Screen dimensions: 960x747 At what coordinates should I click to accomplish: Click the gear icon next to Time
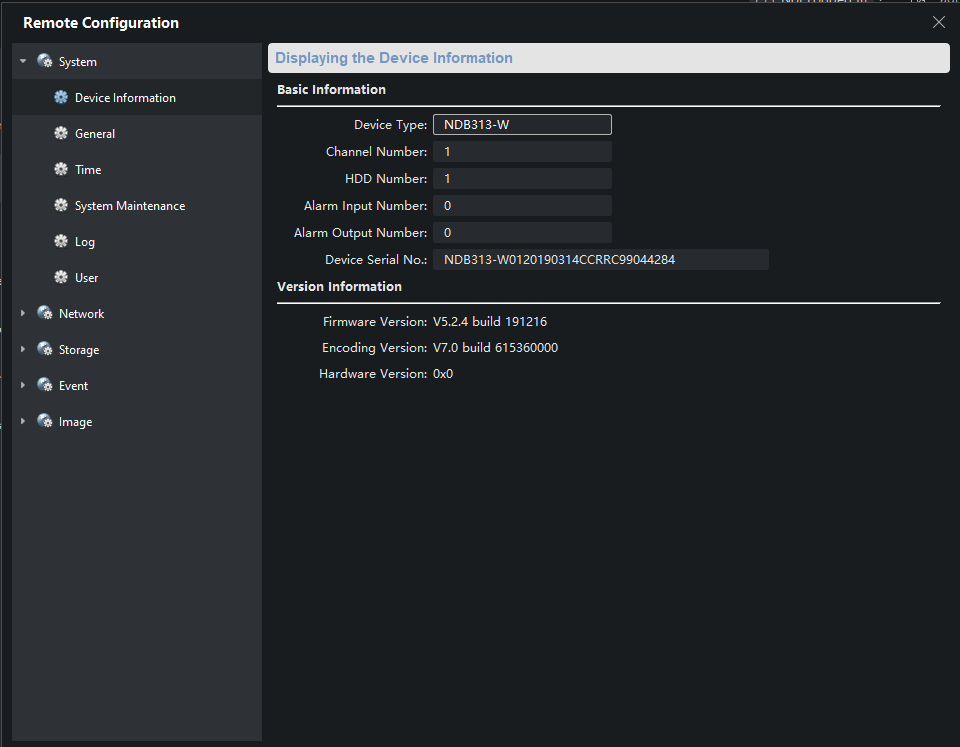[x=61, y=170]
